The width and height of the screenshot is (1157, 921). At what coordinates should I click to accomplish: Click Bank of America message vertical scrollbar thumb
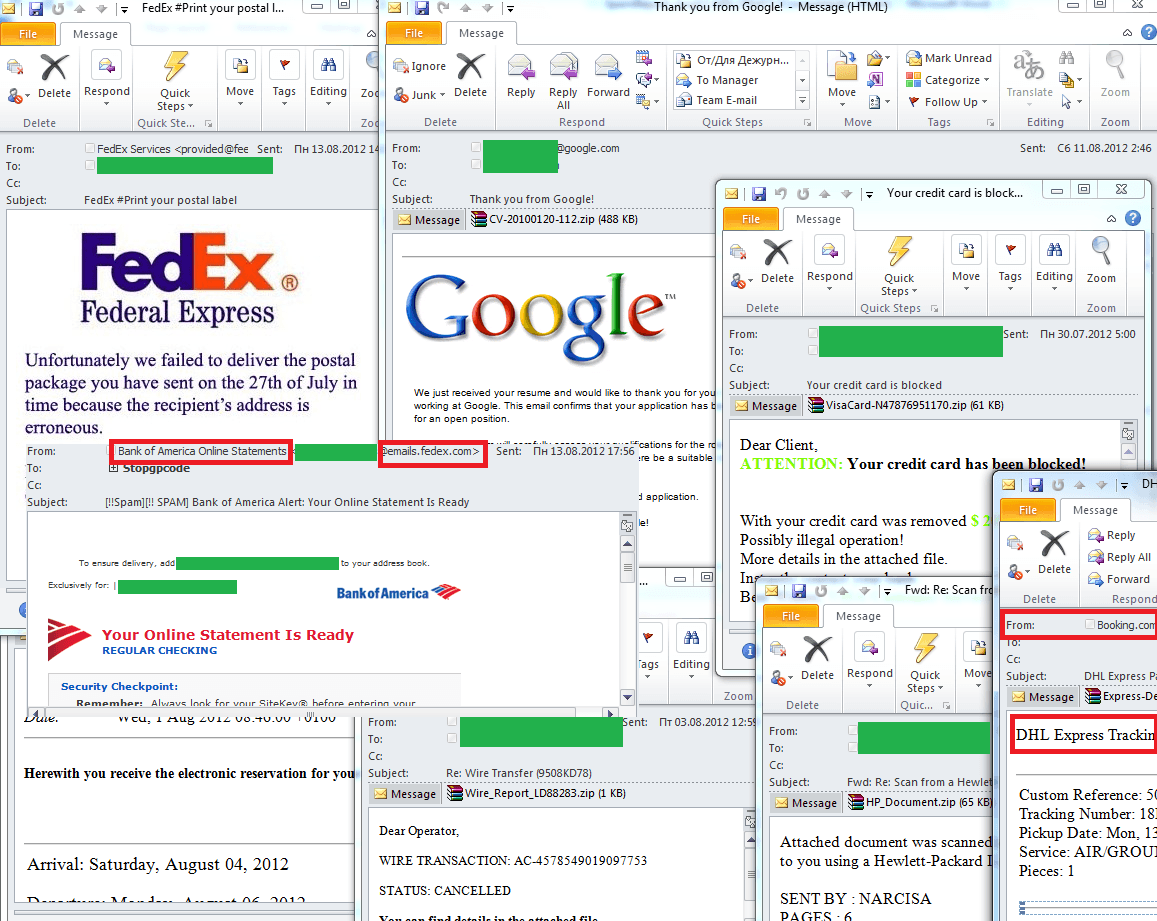[x=627, y=568]
